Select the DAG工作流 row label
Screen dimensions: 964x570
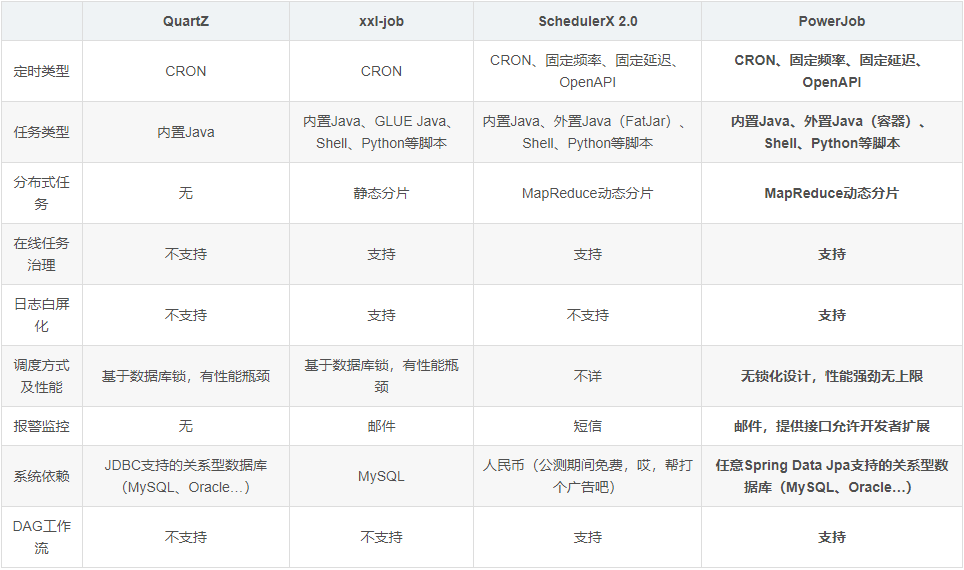(x=41, y=537)
